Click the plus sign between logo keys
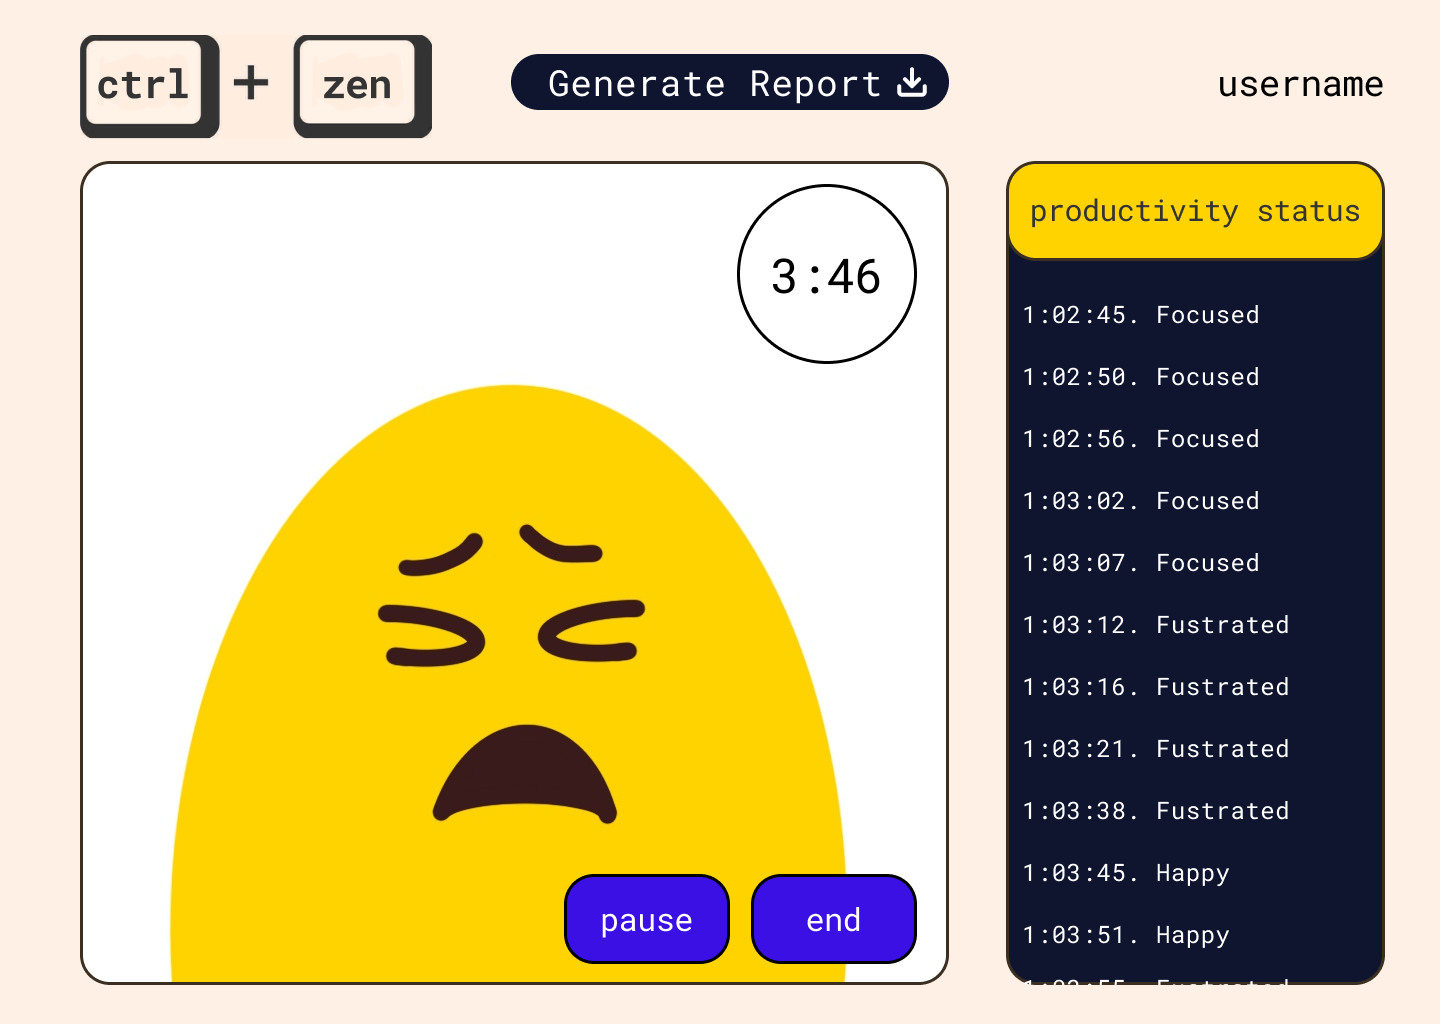This screenshot has width=1440, height=1024. tap(251, 83)
